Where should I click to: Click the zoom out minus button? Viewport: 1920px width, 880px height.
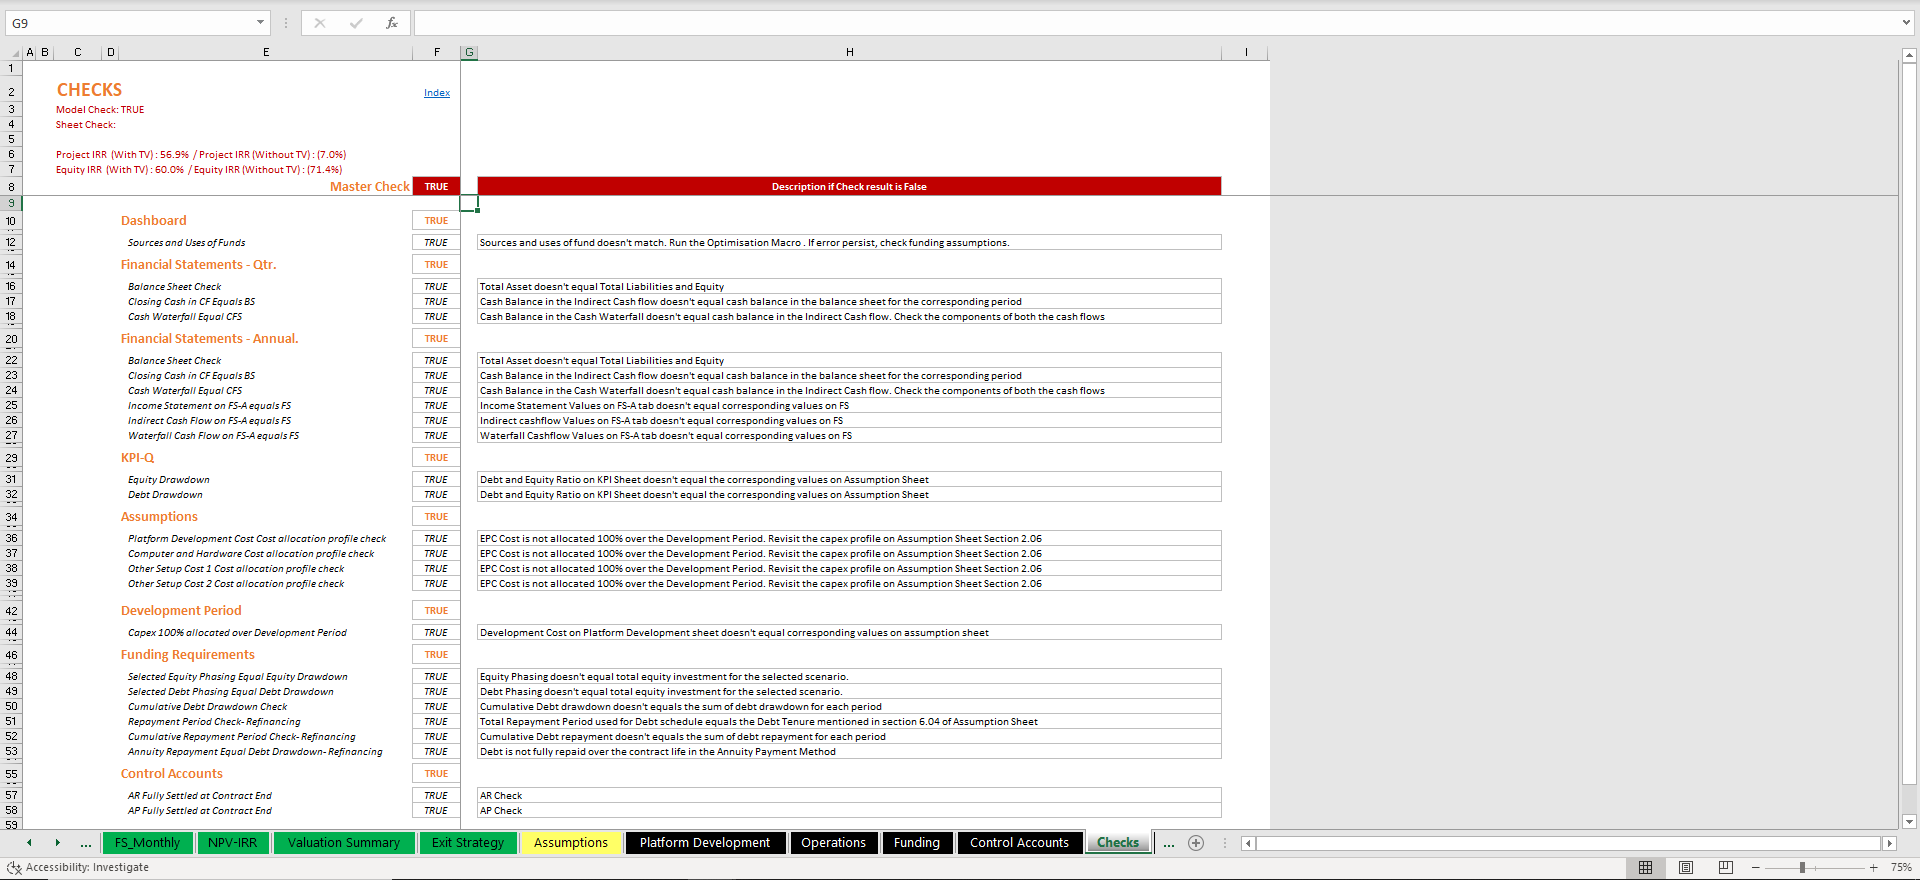tap(1755, 868)
